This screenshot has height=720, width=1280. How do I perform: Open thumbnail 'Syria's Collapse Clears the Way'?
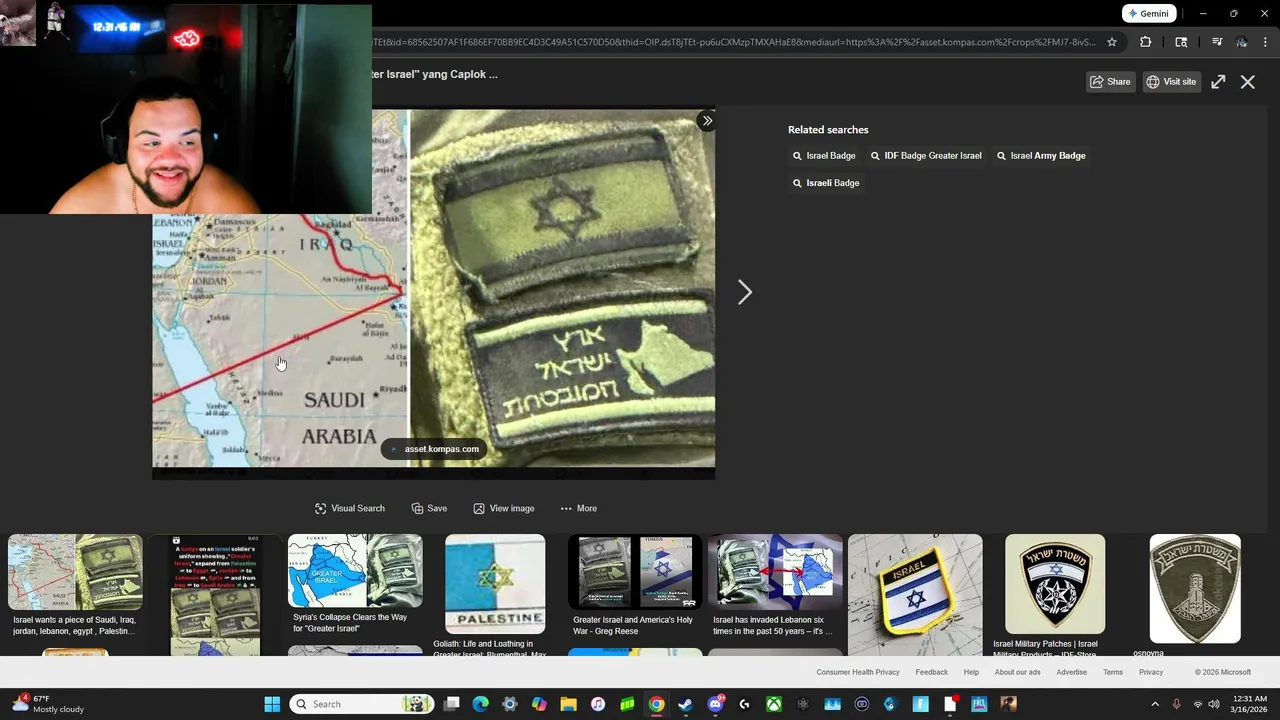click(355, 571)
